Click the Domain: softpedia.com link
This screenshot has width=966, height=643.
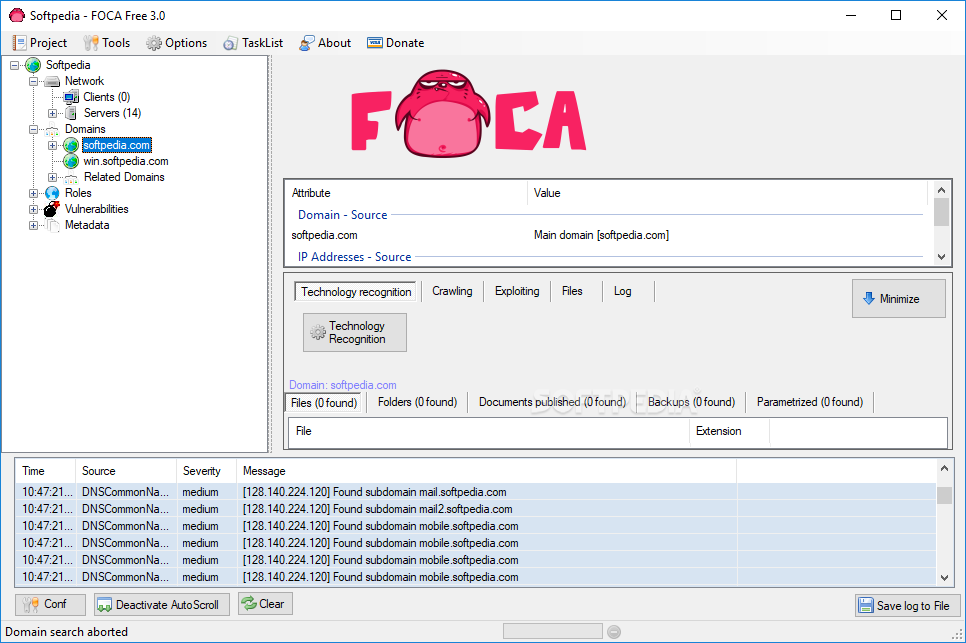343,385
